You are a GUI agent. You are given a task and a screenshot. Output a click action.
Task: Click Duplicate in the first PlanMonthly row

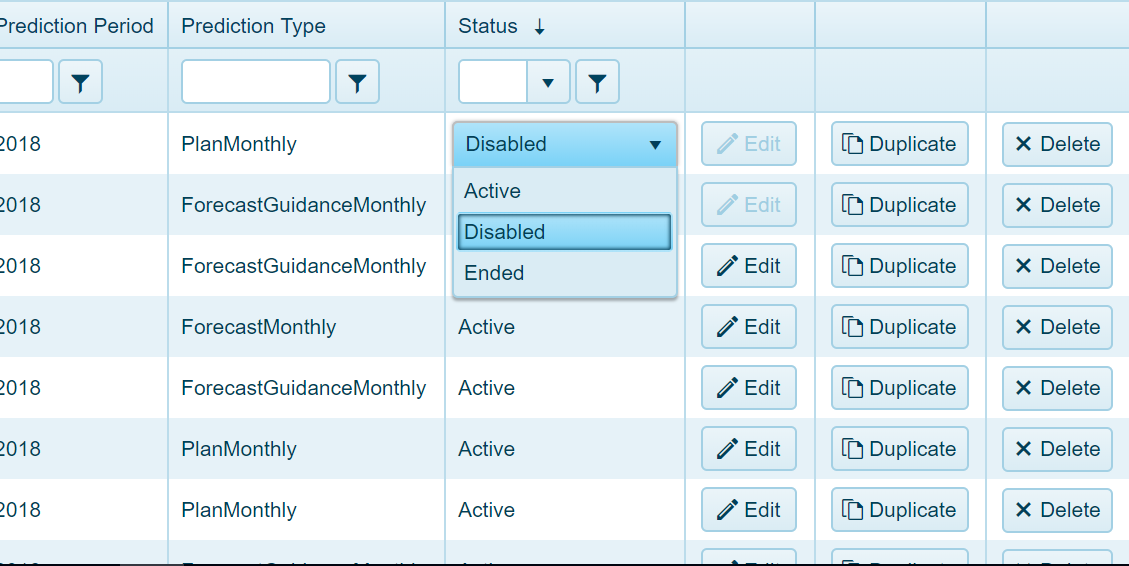point(900,144)
